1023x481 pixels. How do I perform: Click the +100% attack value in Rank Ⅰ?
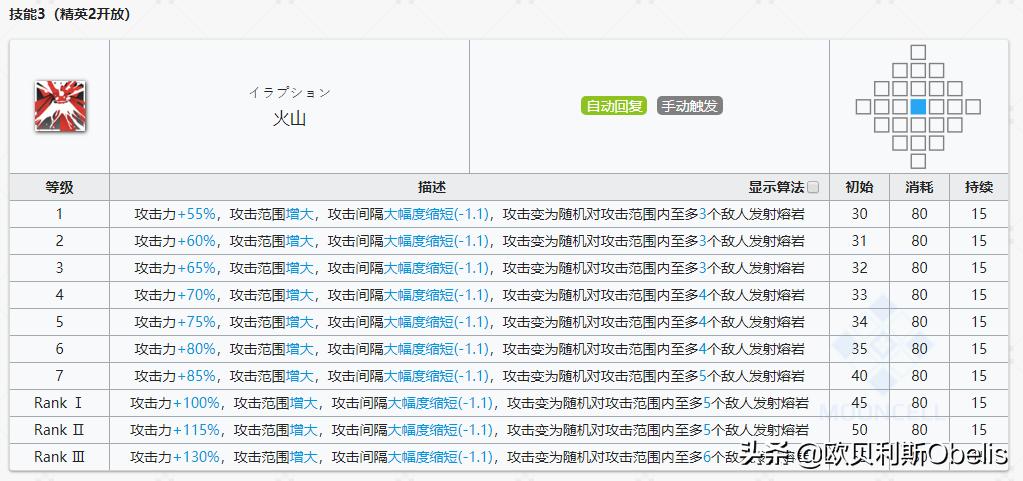(196, 403)
